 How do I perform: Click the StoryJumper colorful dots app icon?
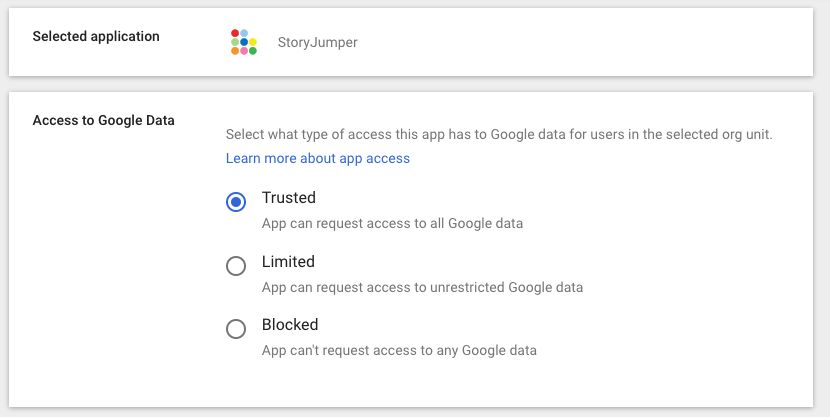pyautogui.click(x=244, y=42)
